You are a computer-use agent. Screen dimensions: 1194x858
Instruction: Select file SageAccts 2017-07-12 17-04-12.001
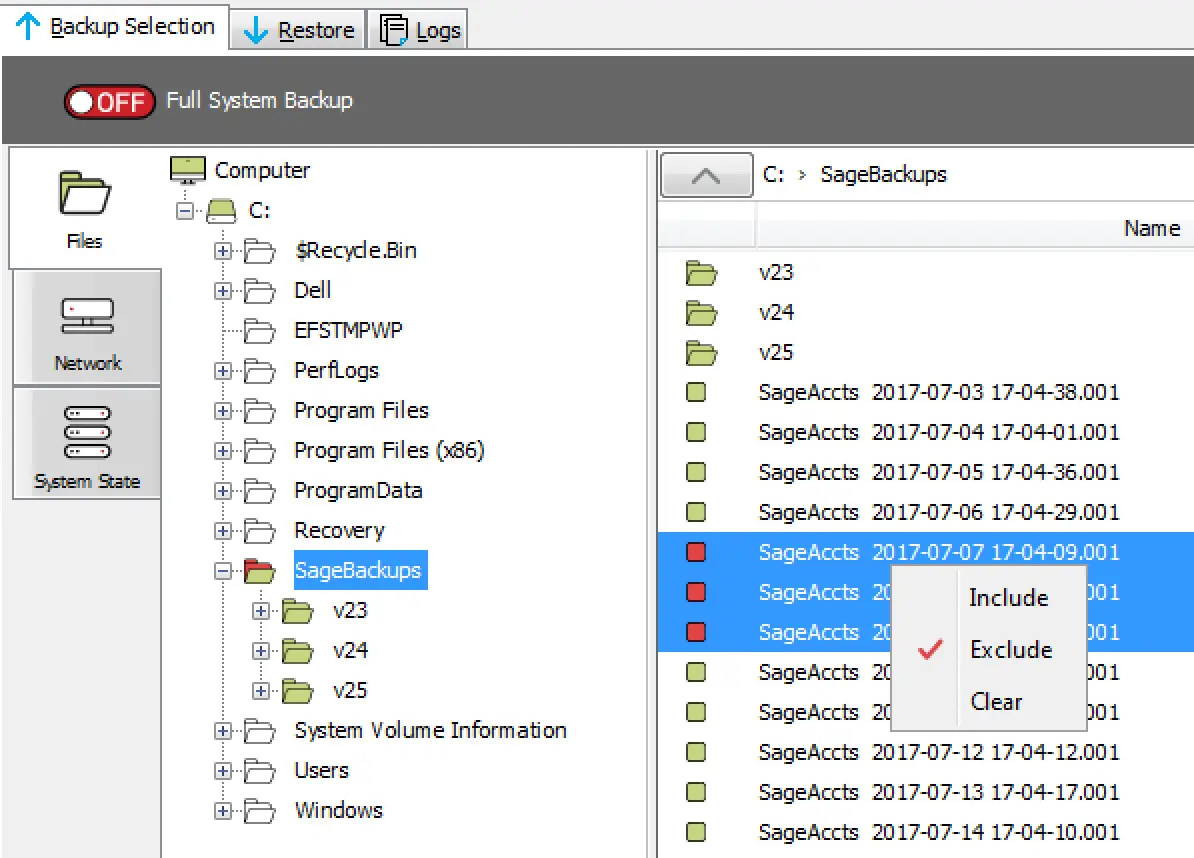pos(938,752)
